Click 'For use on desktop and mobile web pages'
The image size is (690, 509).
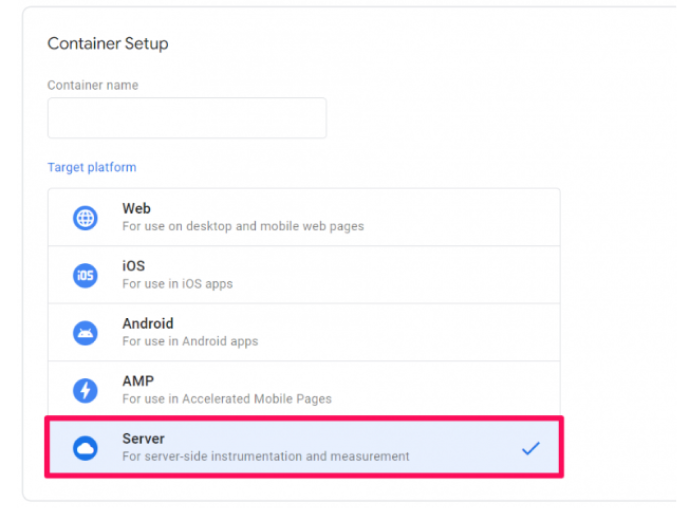coord(243,226)
